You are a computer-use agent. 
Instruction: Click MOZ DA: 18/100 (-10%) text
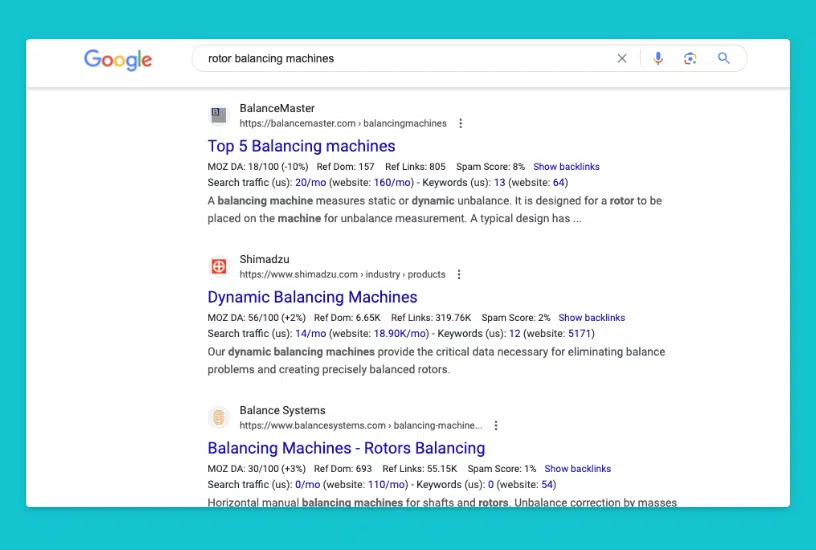[258, 167]
